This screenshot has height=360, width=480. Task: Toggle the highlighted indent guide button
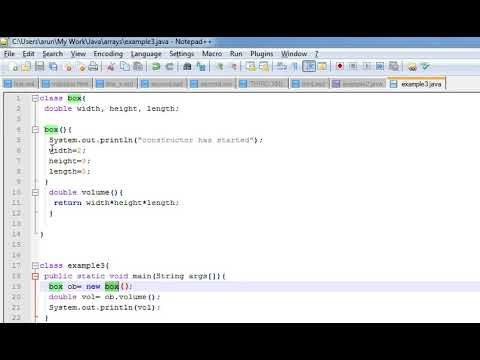click(x=309, y=67)
